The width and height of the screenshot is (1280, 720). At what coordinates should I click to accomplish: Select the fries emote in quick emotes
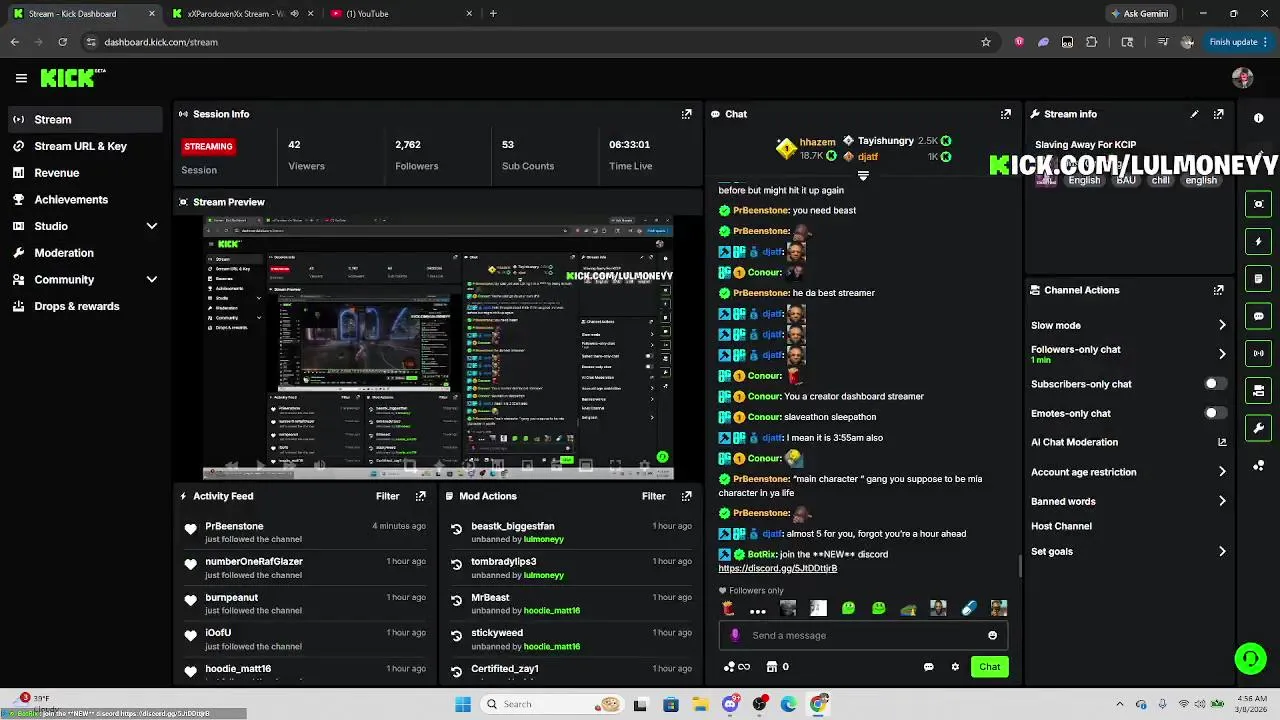coord(728,608)
